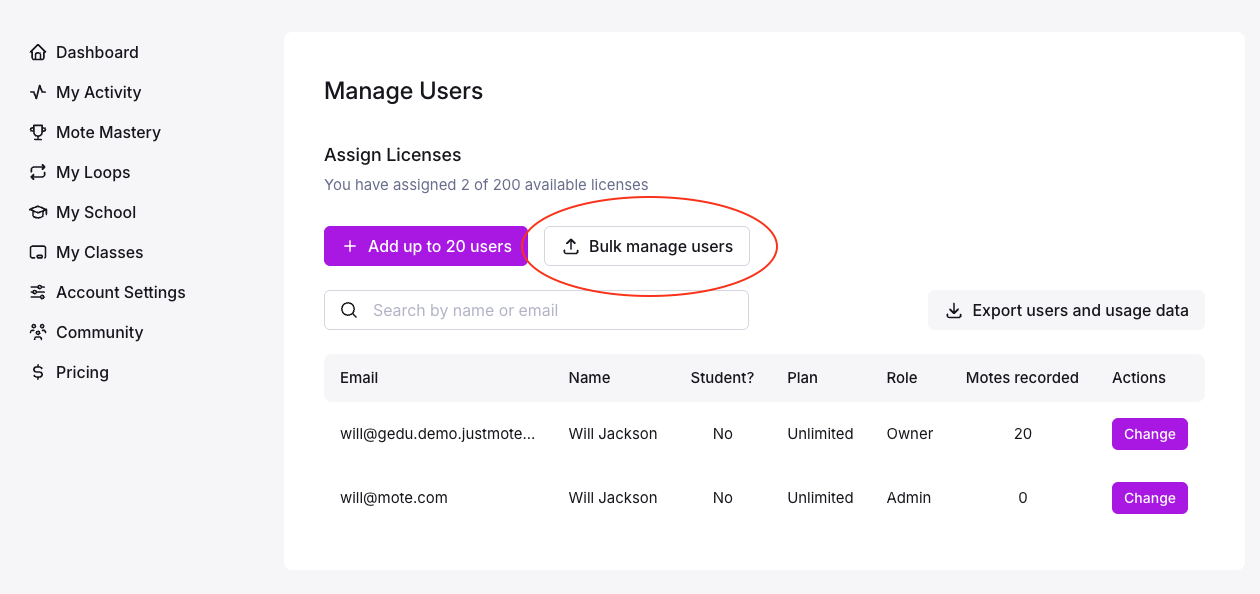Open Dashboard from the sidebar
The width and height of the screenshot is (1260, 594).
click(97, 52)
